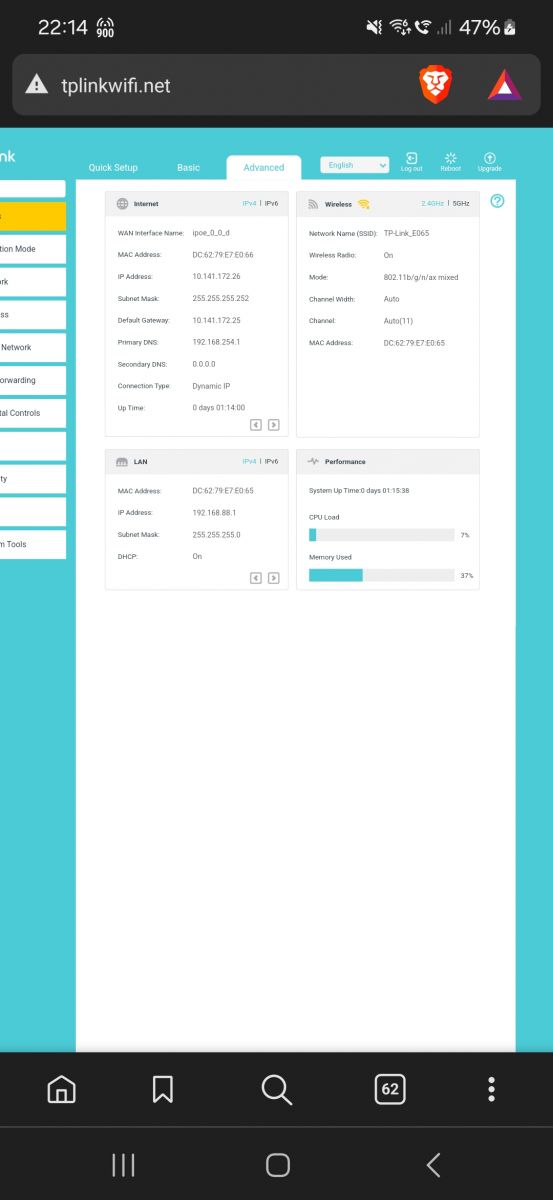Viewport: 553px width, 1200px height.
Task: Open the 62 tabs switcher
Action: tap(390, 1089)
